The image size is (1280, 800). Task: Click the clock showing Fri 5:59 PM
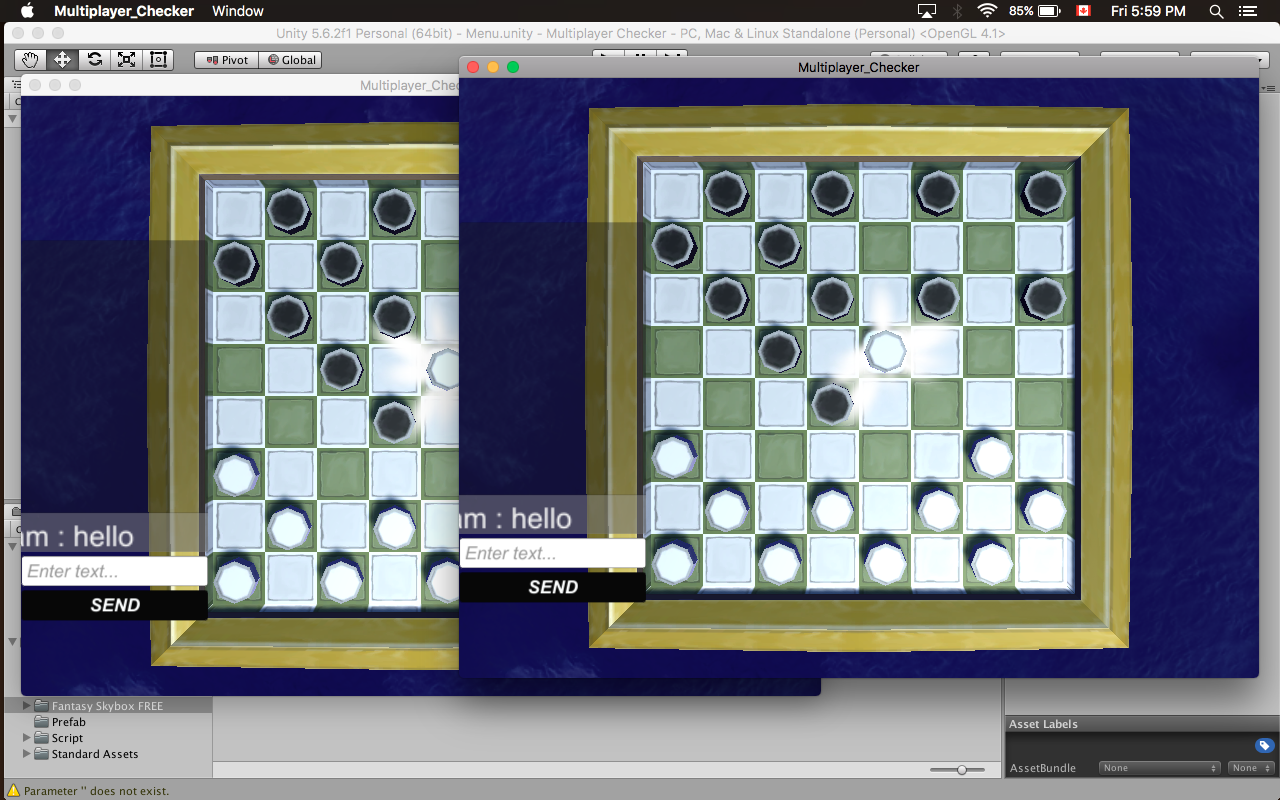(x=1148, y=11)
